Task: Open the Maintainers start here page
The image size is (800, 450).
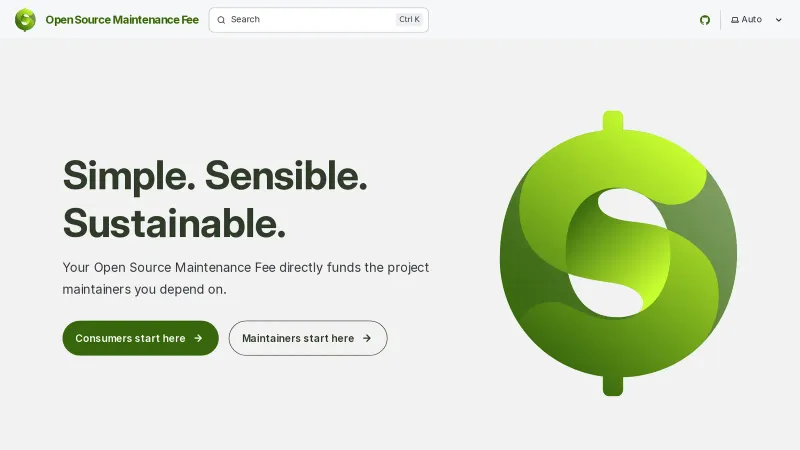Action: (x=308, y=338)
